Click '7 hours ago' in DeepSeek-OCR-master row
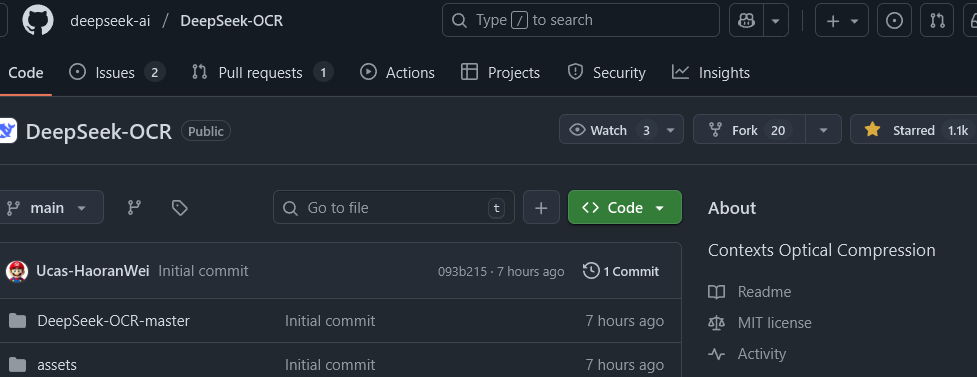 tap(624, 321)
